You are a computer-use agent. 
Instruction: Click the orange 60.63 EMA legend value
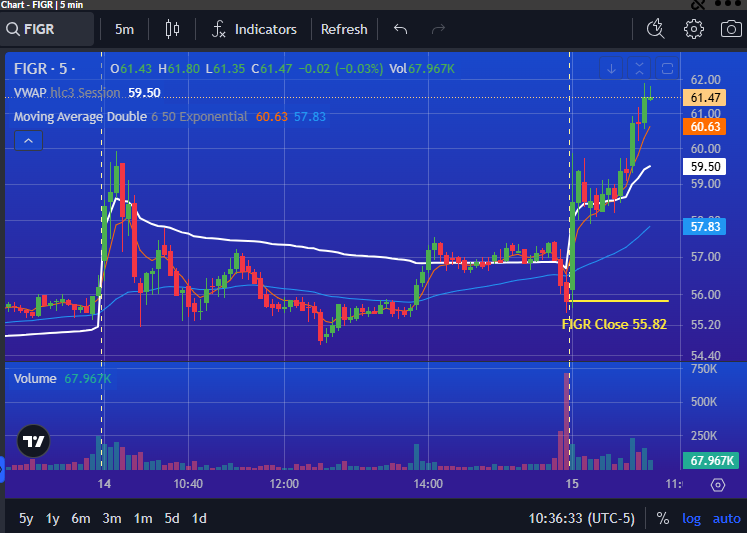[272, 117]
